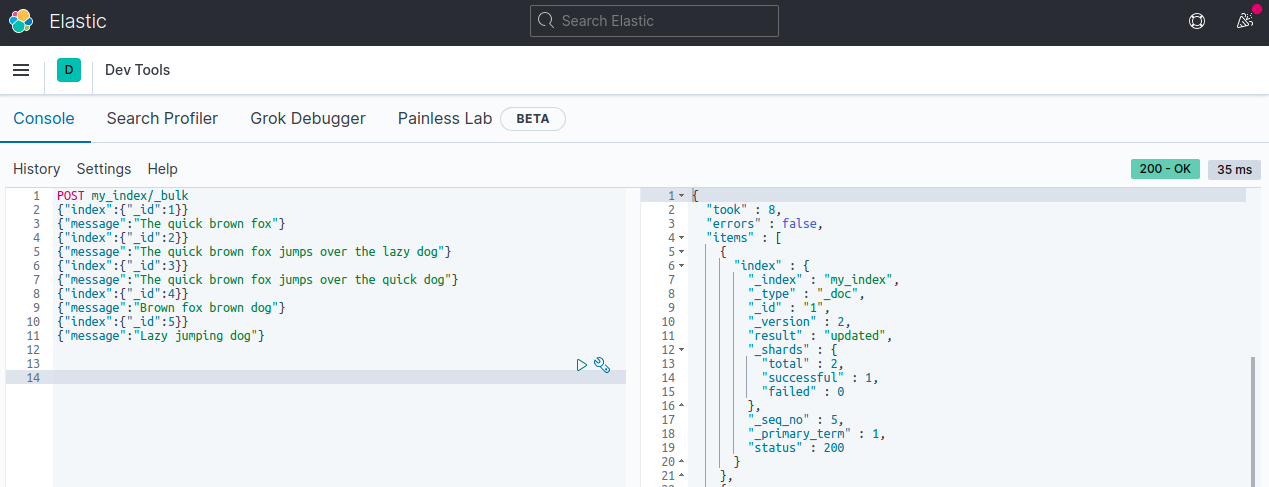1269x487 pixels.
Task: Click the "Brown fox brown dog" message line
Action: pos(171,308)
